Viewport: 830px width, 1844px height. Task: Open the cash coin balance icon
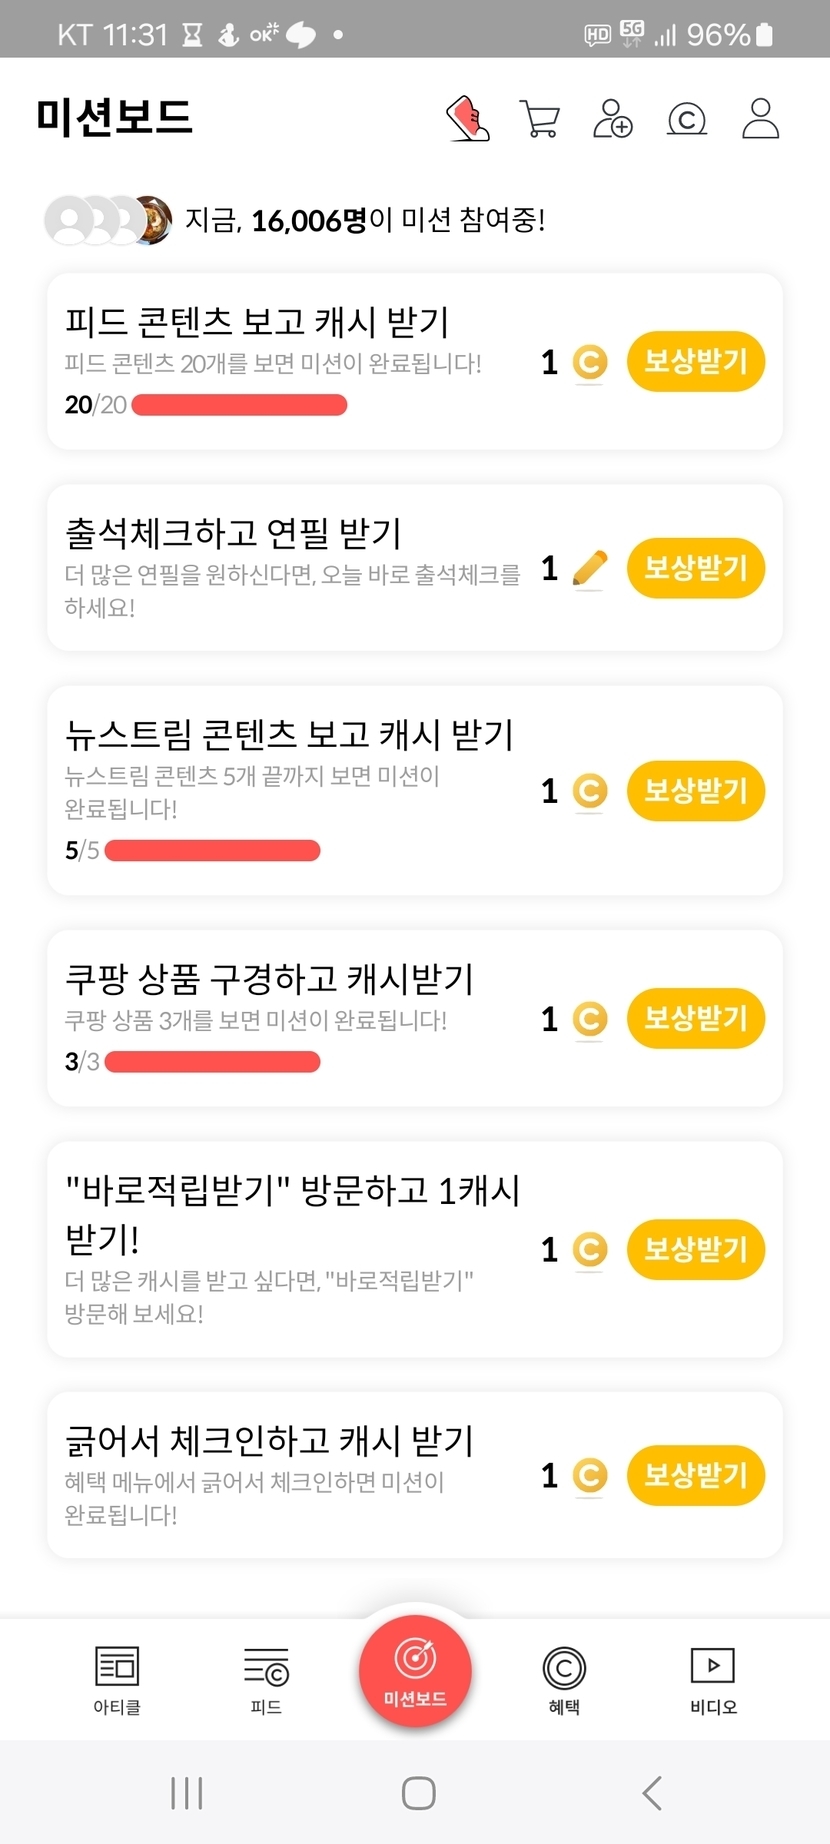[687, 119]
